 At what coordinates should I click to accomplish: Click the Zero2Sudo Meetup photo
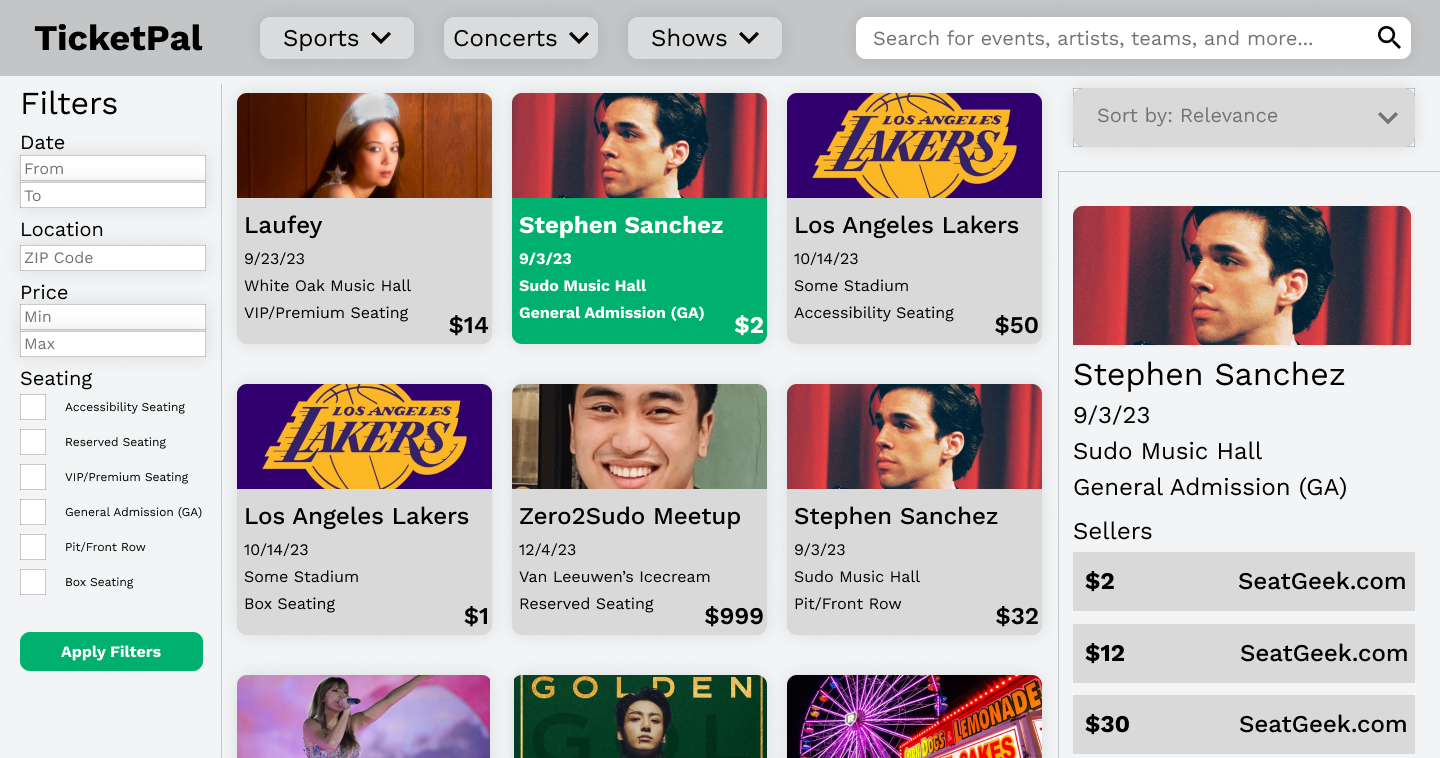[639, 436]
